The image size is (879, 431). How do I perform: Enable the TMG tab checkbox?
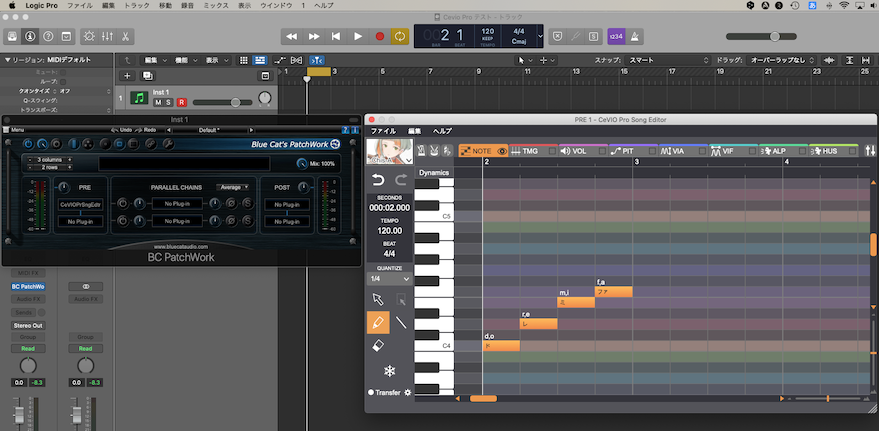pos(552,151)
